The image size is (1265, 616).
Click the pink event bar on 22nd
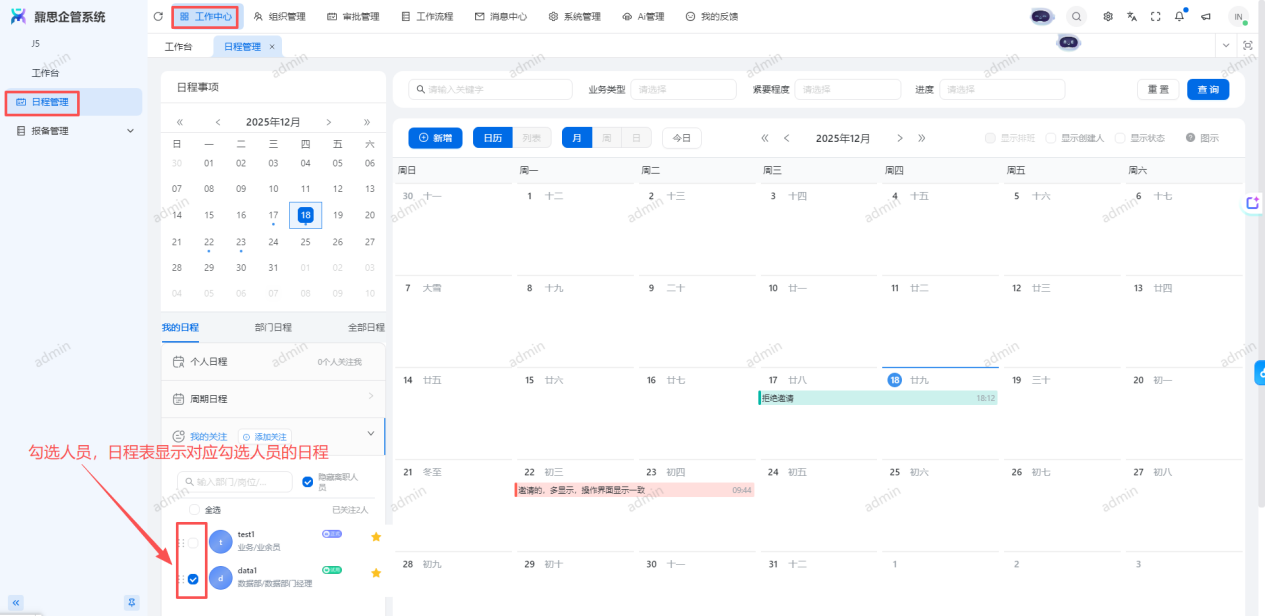(x=634, y=490)
